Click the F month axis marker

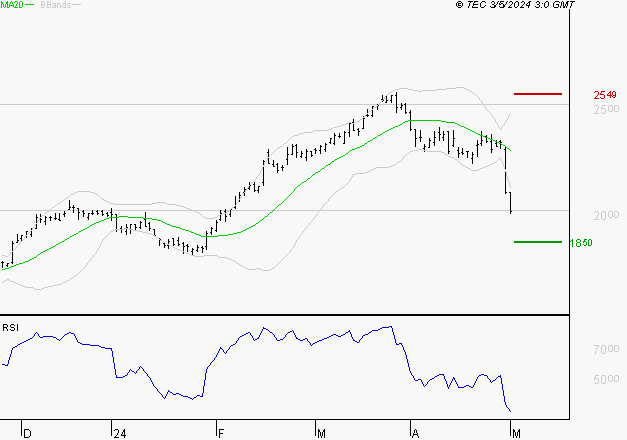[x=221, y=434]
